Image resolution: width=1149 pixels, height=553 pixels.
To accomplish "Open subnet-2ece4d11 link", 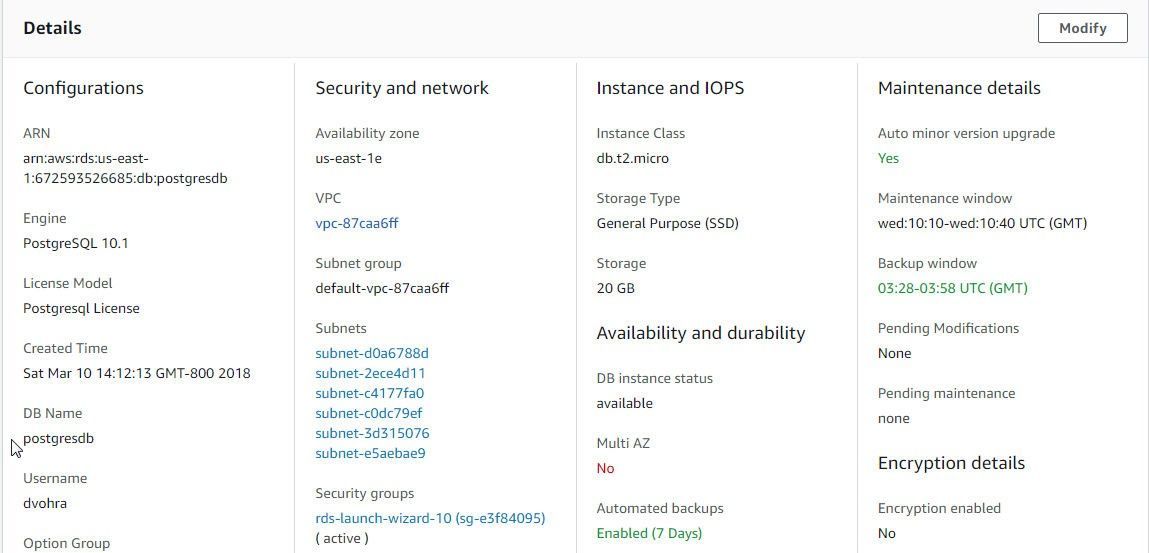I will 370,374.
